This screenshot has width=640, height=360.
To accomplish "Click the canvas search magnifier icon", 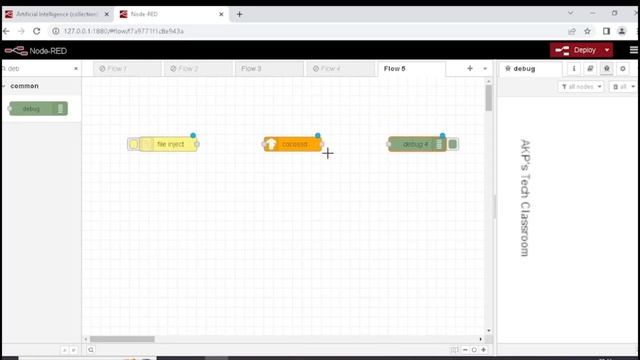I will [91, 350].
